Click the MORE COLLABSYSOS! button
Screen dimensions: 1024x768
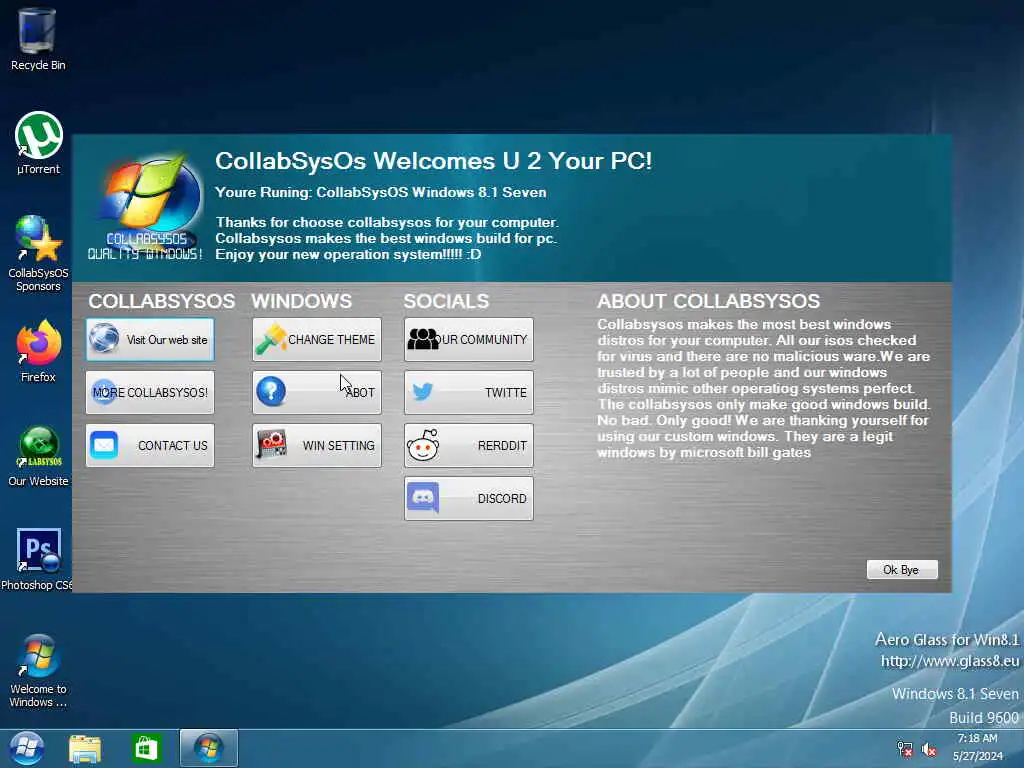coord(150,392)
